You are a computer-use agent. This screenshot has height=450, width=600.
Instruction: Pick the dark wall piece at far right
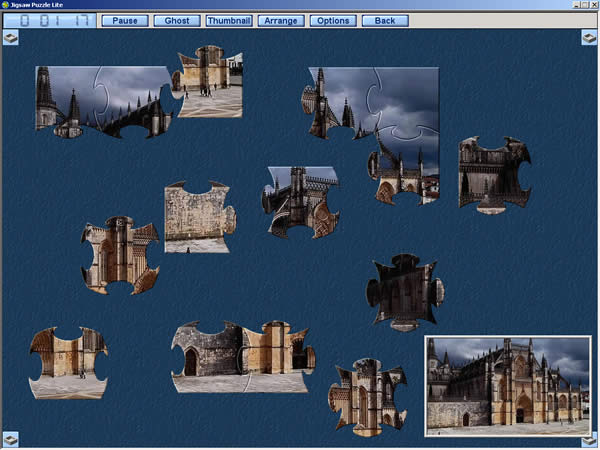click(x=495, y=175)
